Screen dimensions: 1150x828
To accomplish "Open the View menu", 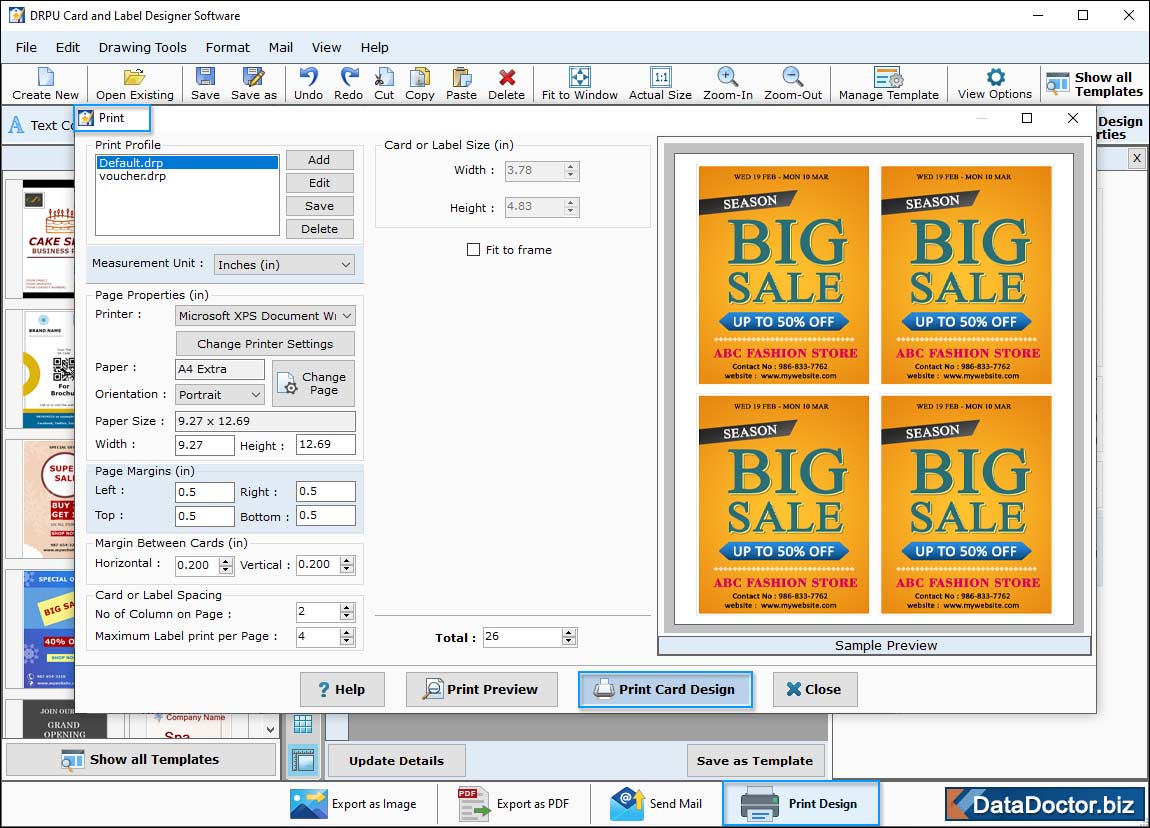I will 326,48.
